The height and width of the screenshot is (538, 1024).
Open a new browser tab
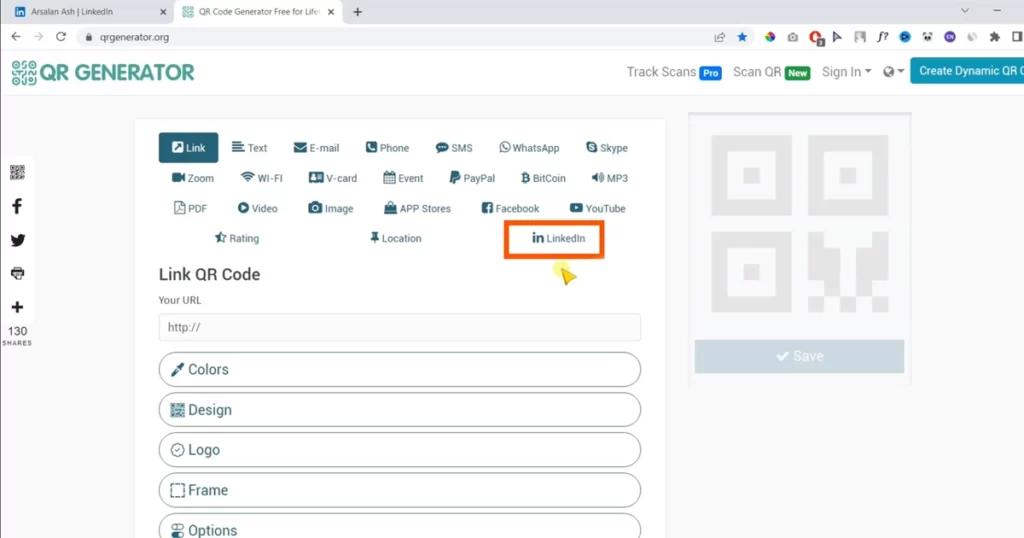[x=357, y=12]
